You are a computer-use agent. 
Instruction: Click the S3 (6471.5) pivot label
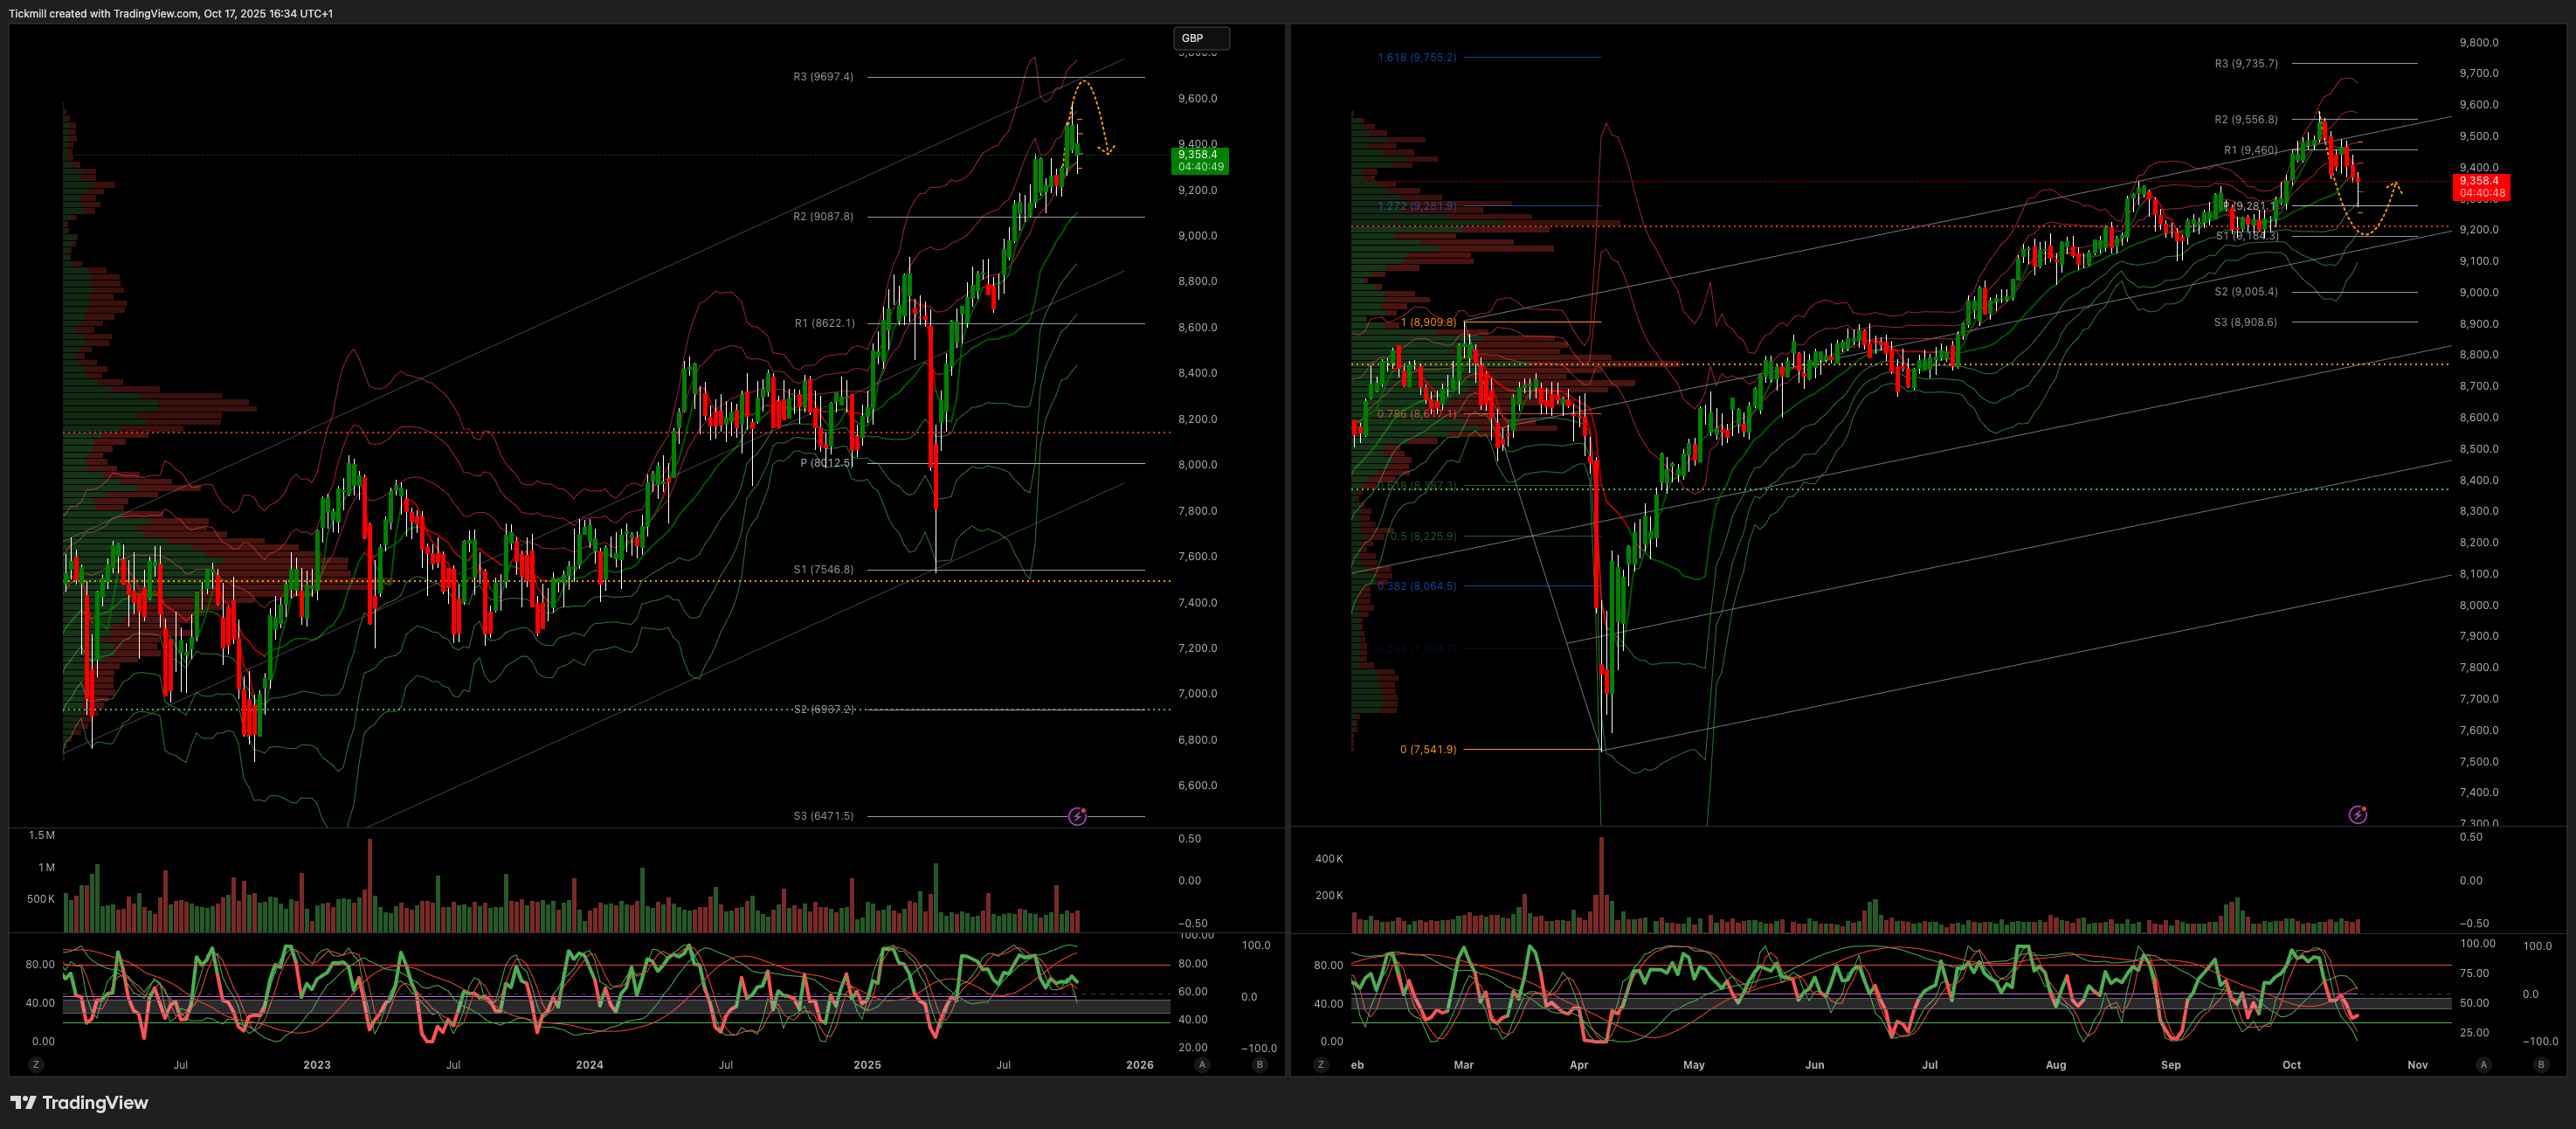coord(823,816)
